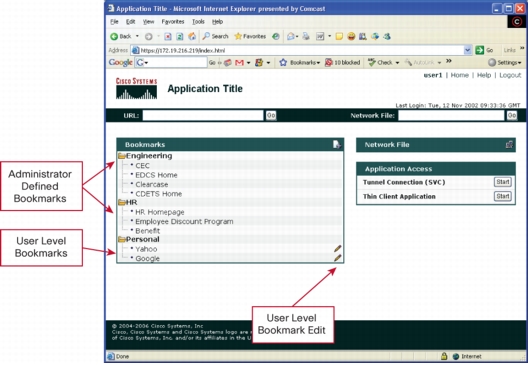Click the Home link in page header
The height and width of the screenshot is (365, 529).
tap(460, 75)
